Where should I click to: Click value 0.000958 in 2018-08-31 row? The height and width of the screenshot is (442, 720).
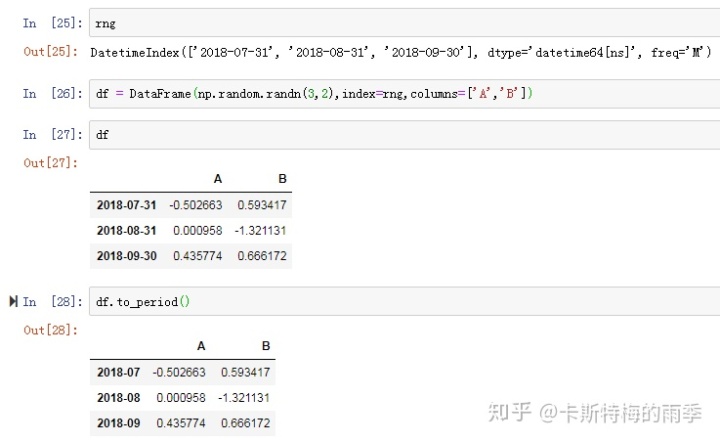pyautogui.click(x=197, y=230)
